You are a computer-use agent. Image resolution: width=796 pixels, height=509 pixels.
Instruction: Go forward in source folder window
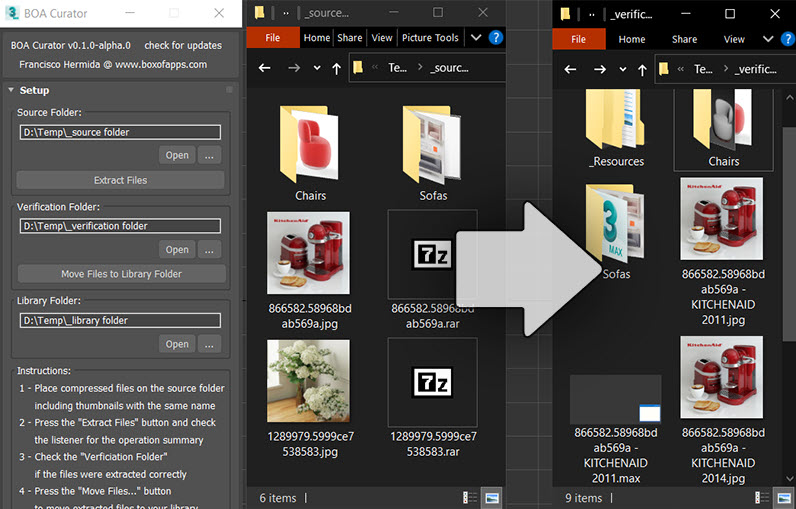(294, 67)
